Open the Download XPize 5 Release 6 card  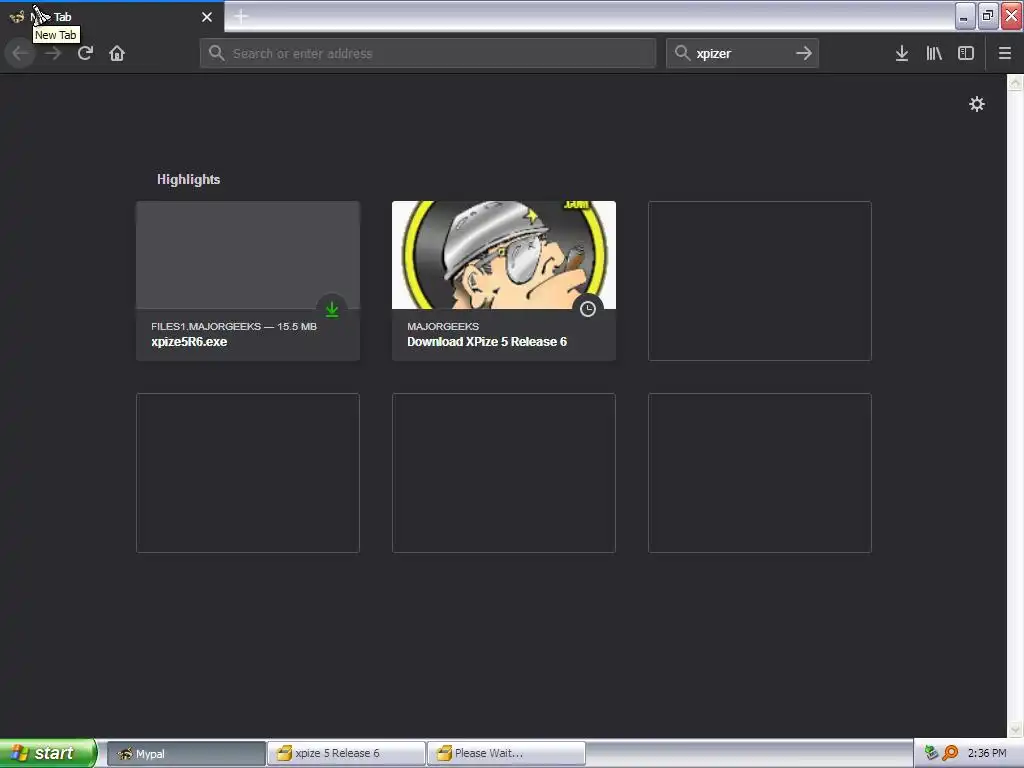pos(504,281)
